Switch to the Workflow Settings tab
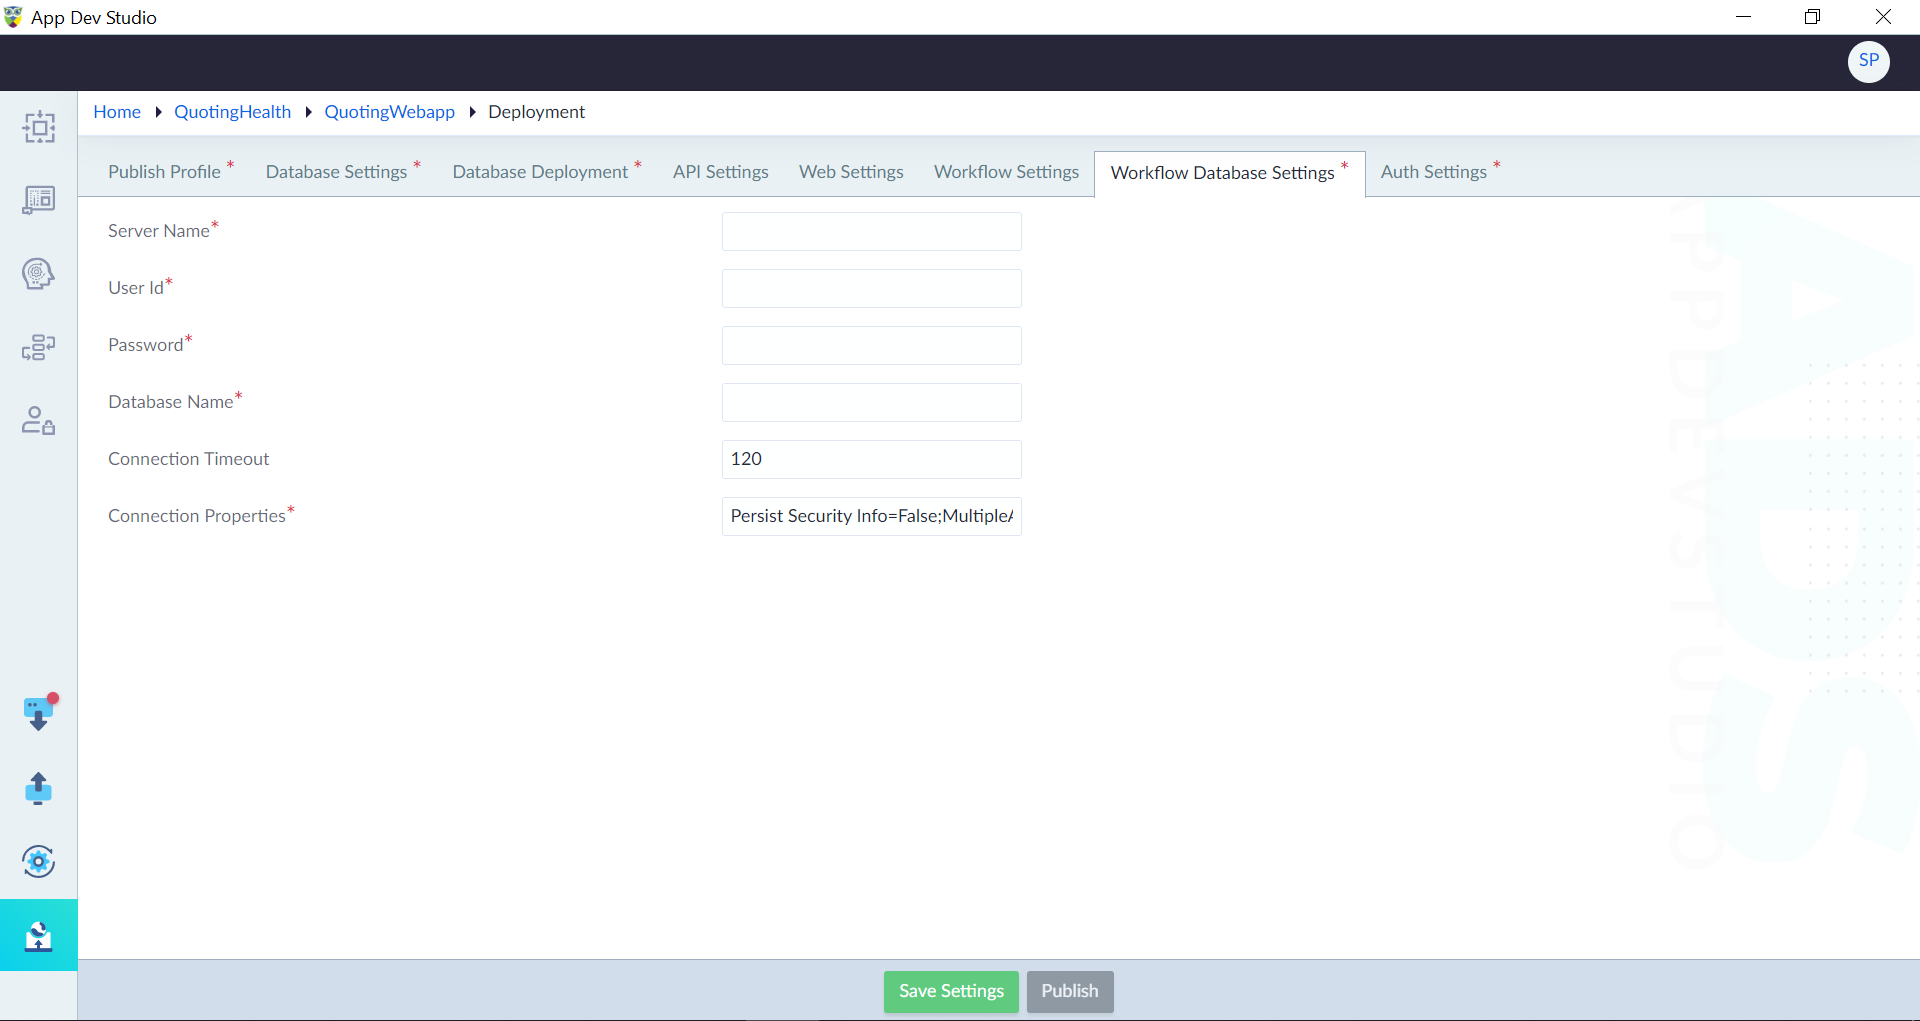 (1006, 172)
